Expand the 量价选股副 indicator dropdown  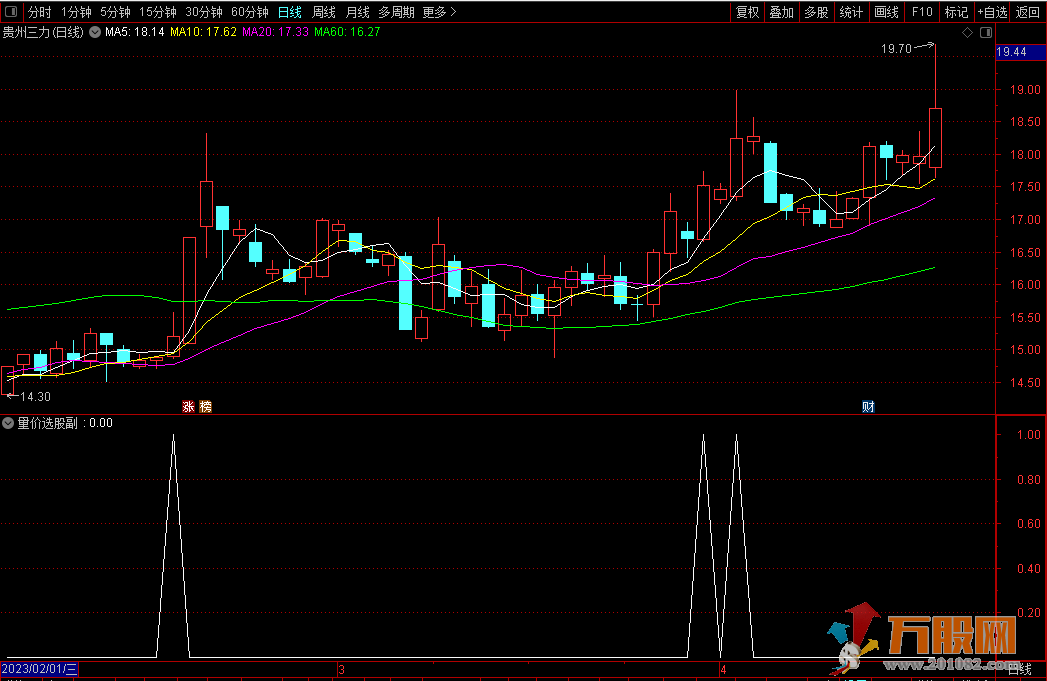coord(8,423)
